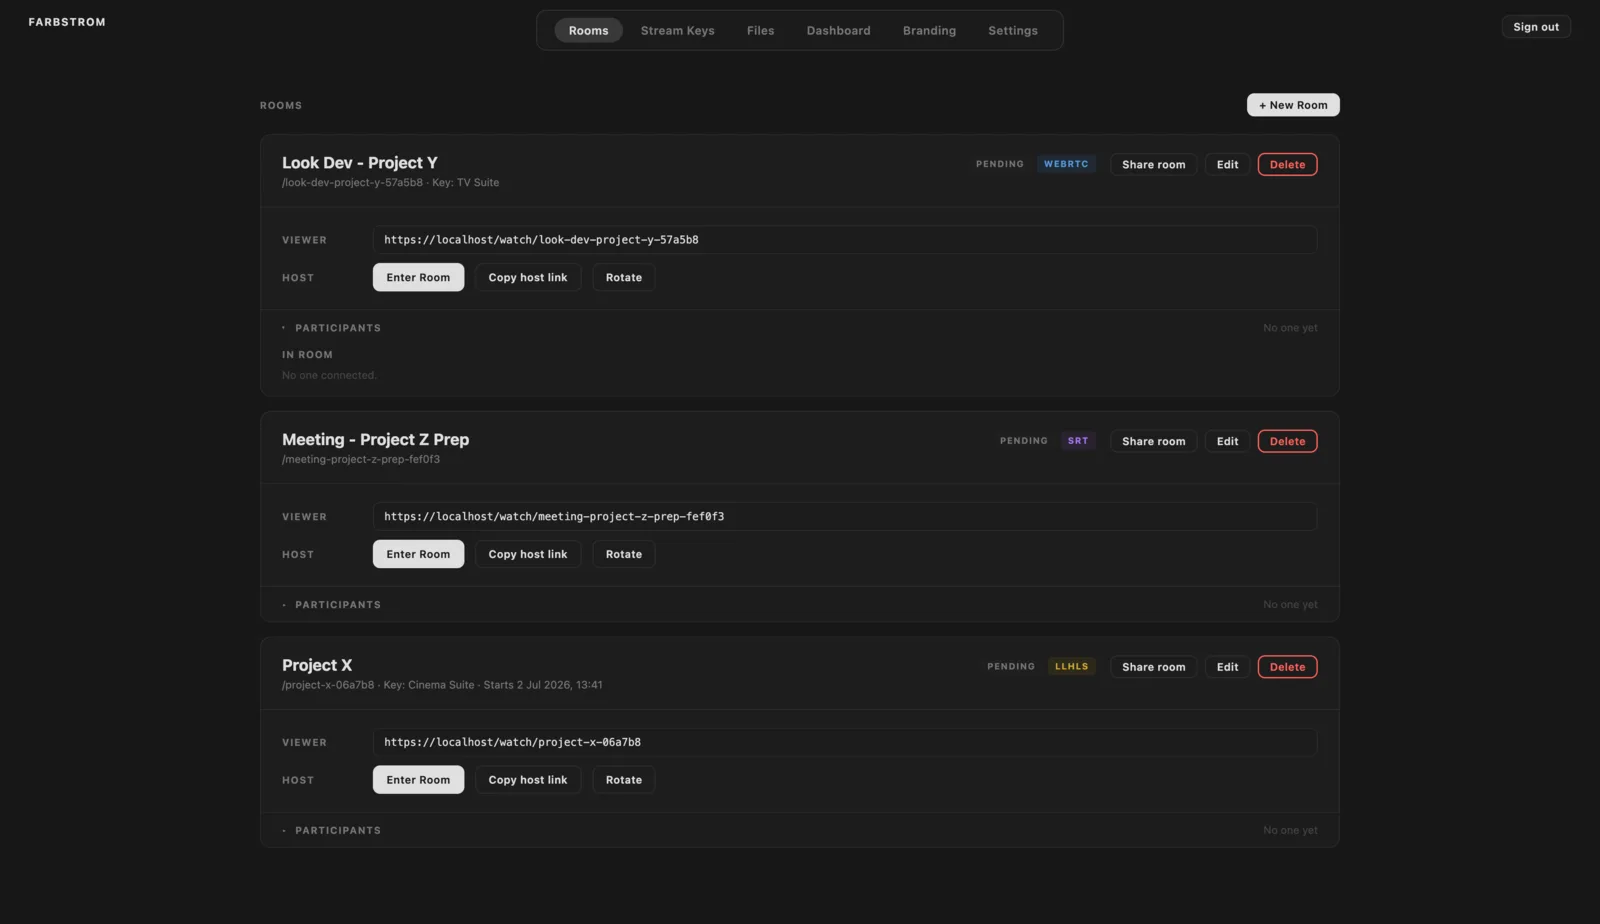Collapse Participants section of Look Dev room
The height and width of the screenshot is (924, 1600).
tap(331, 328)
